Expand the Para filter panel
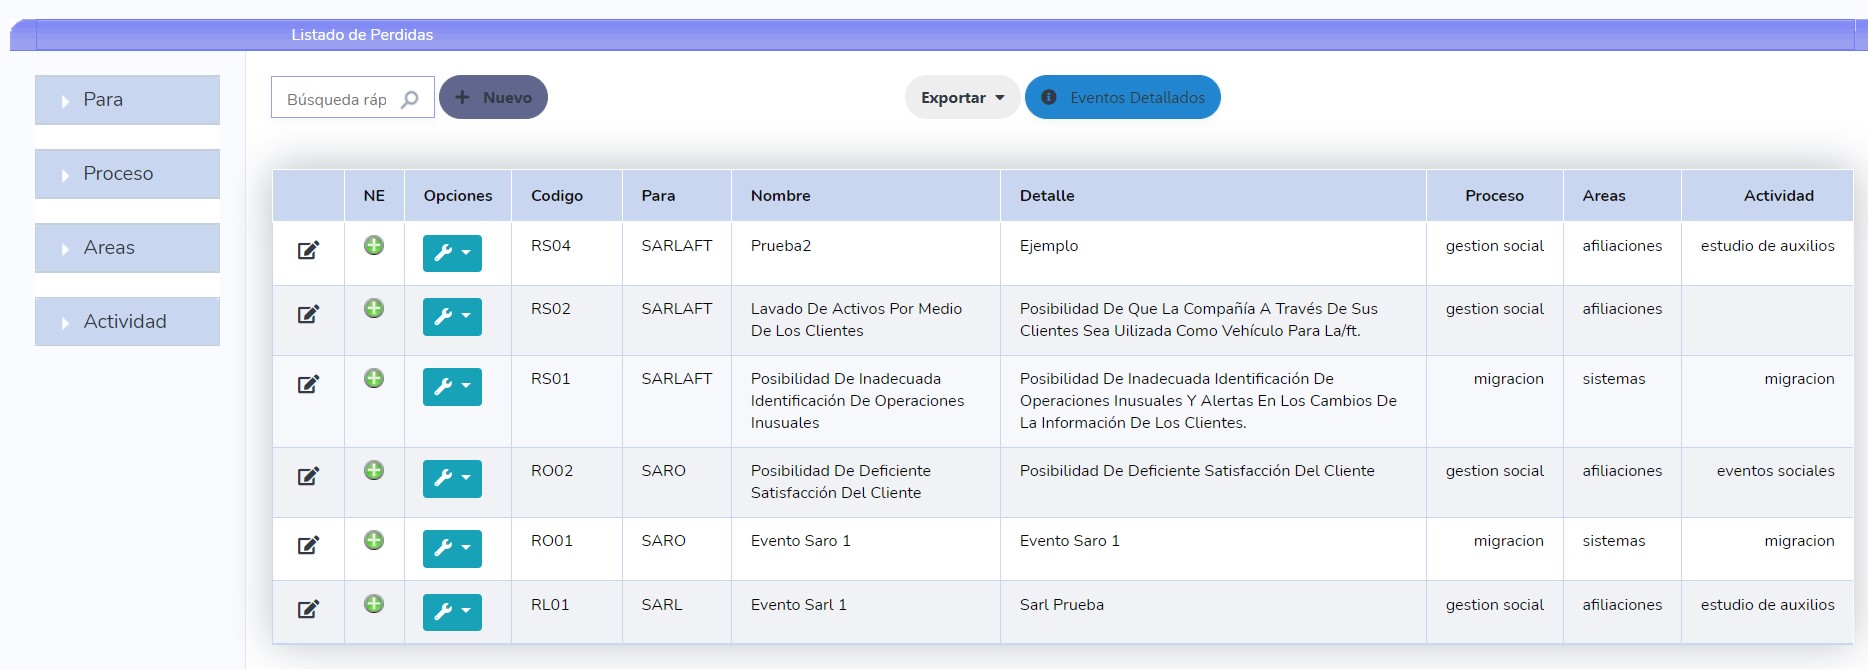The height and width of the screenshot is (670, 1868). coord(127,100)
